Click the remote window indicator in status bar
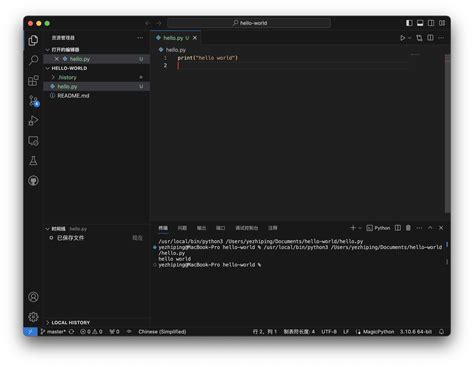474x367 pixels. (30, 332)
